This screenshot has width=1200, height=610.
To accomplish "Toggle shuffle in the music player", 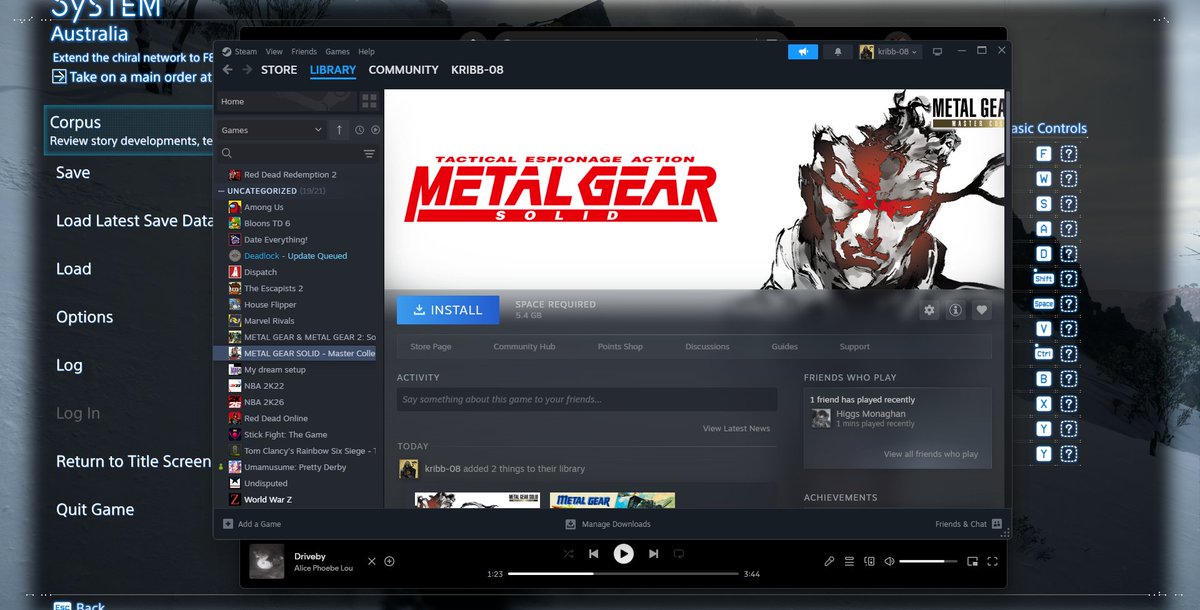I will (568, 553).
